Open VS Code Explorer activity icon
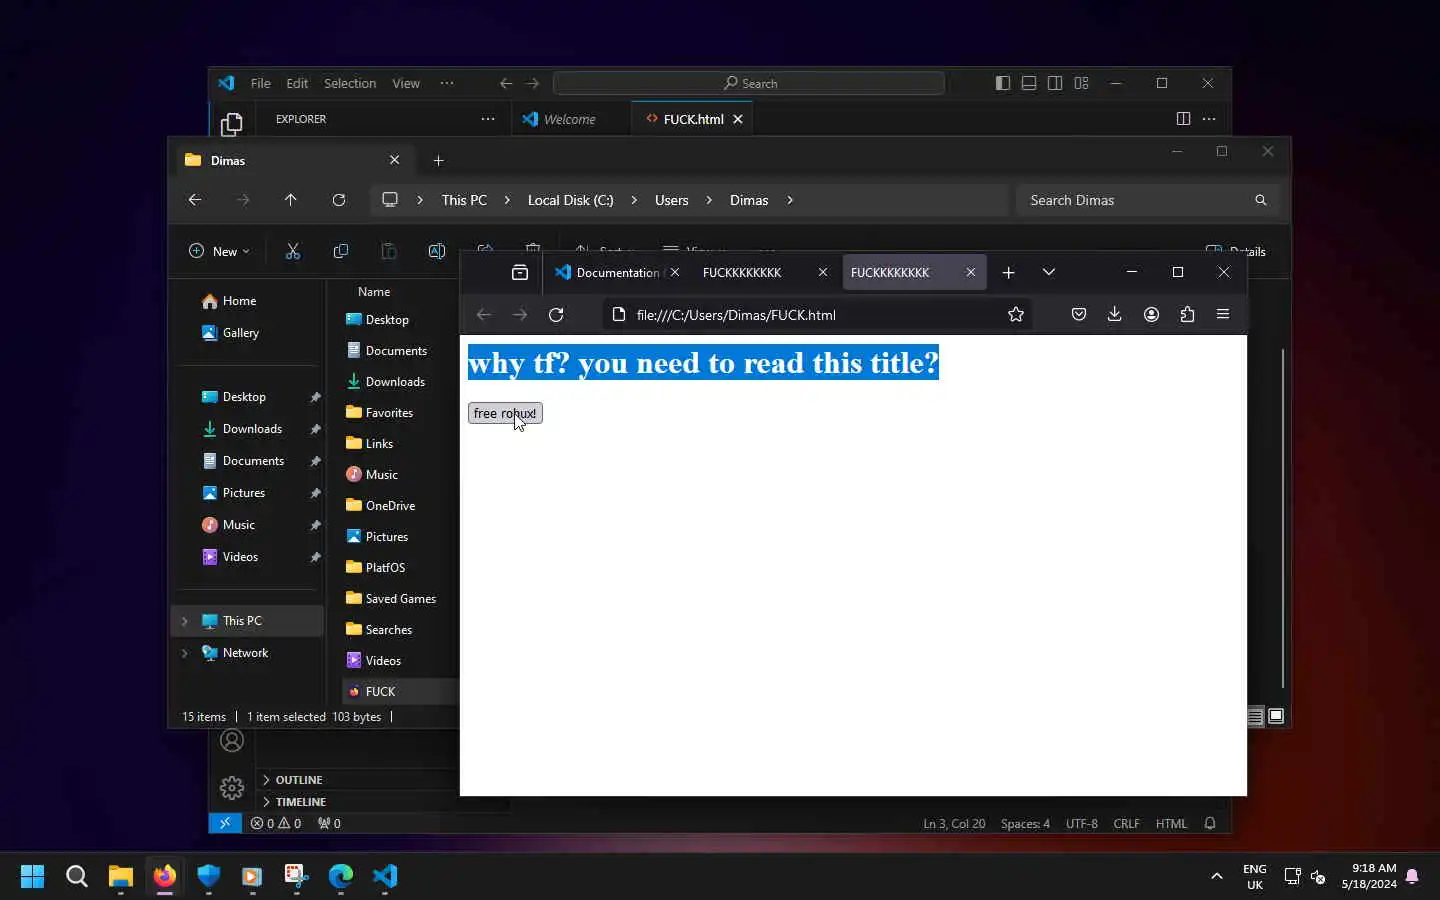The image size is (1440, 900). (232, 124)
